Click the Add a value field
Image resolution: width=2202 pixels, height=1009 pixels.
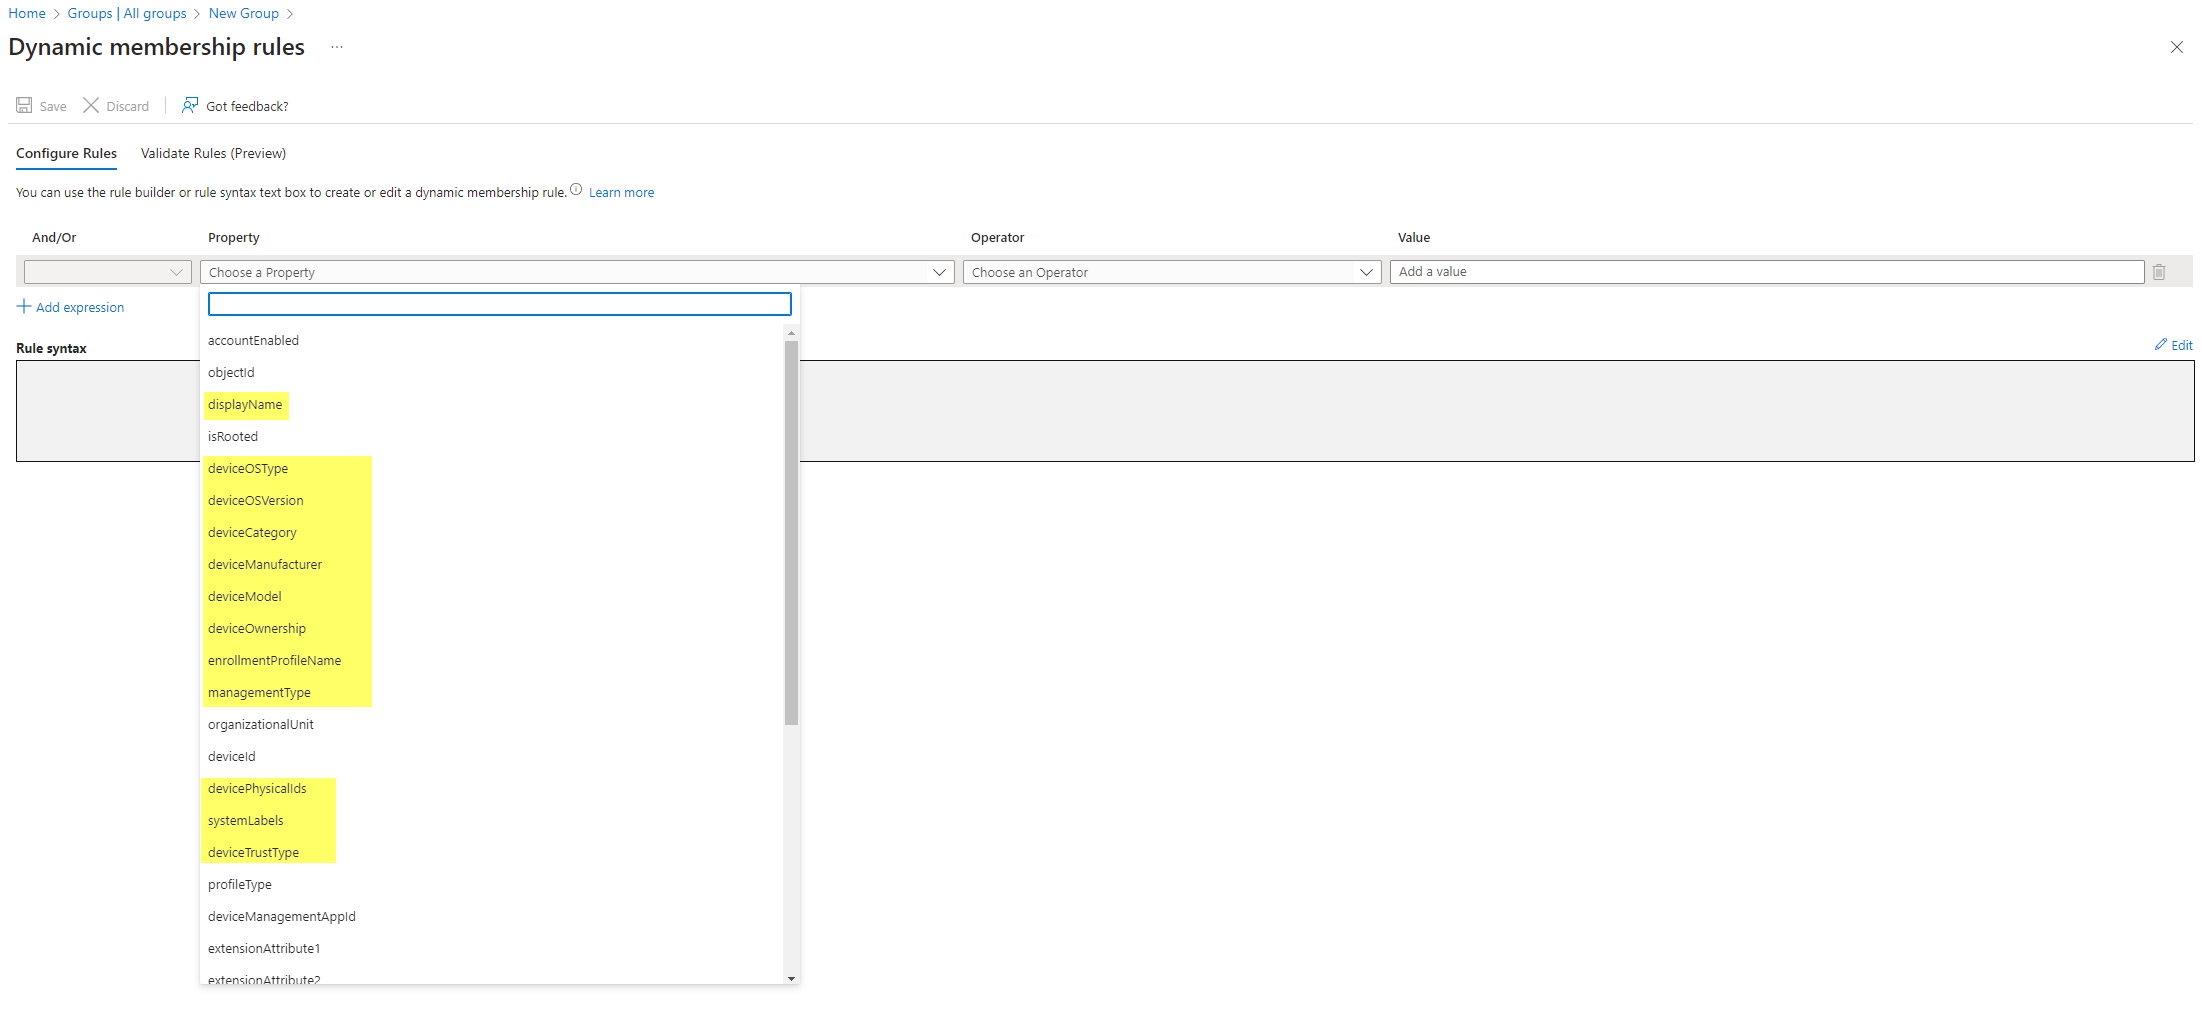point(1767,272)
